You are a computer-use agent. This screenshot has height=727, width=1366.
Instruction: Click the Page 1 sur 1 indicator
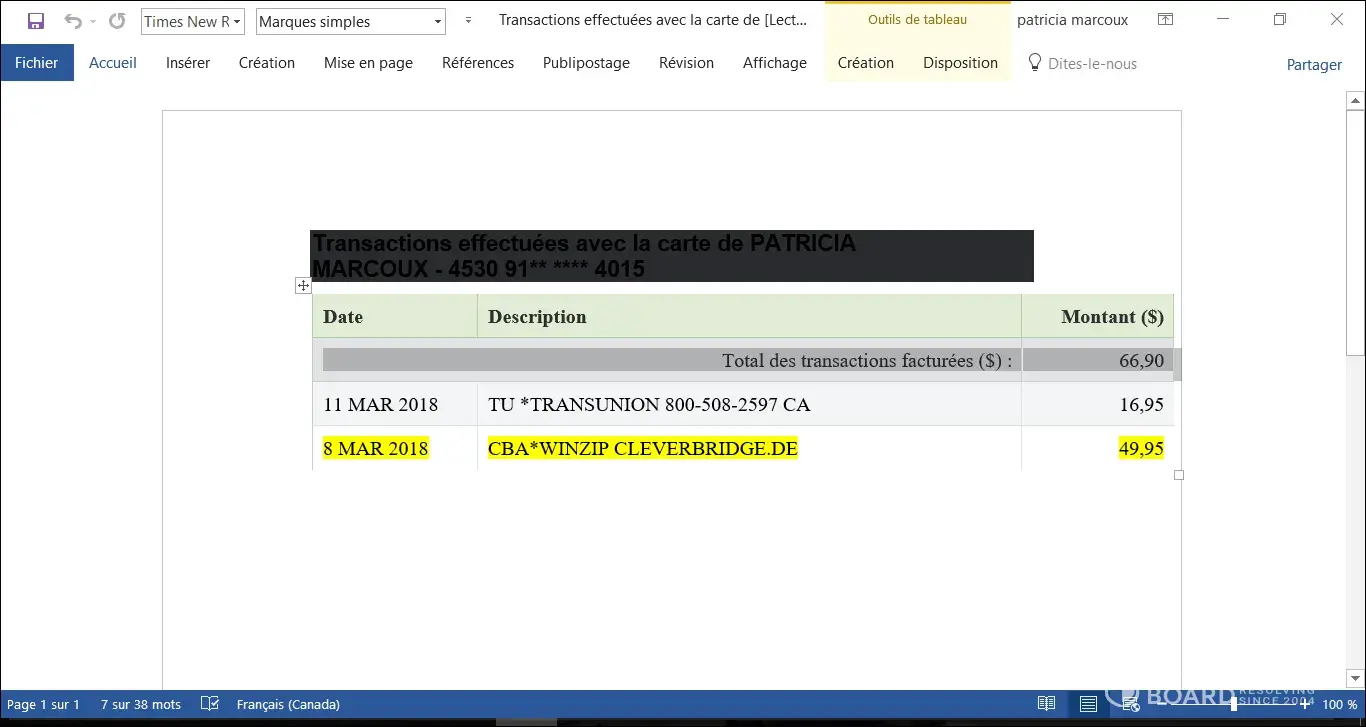click(43, 705)
